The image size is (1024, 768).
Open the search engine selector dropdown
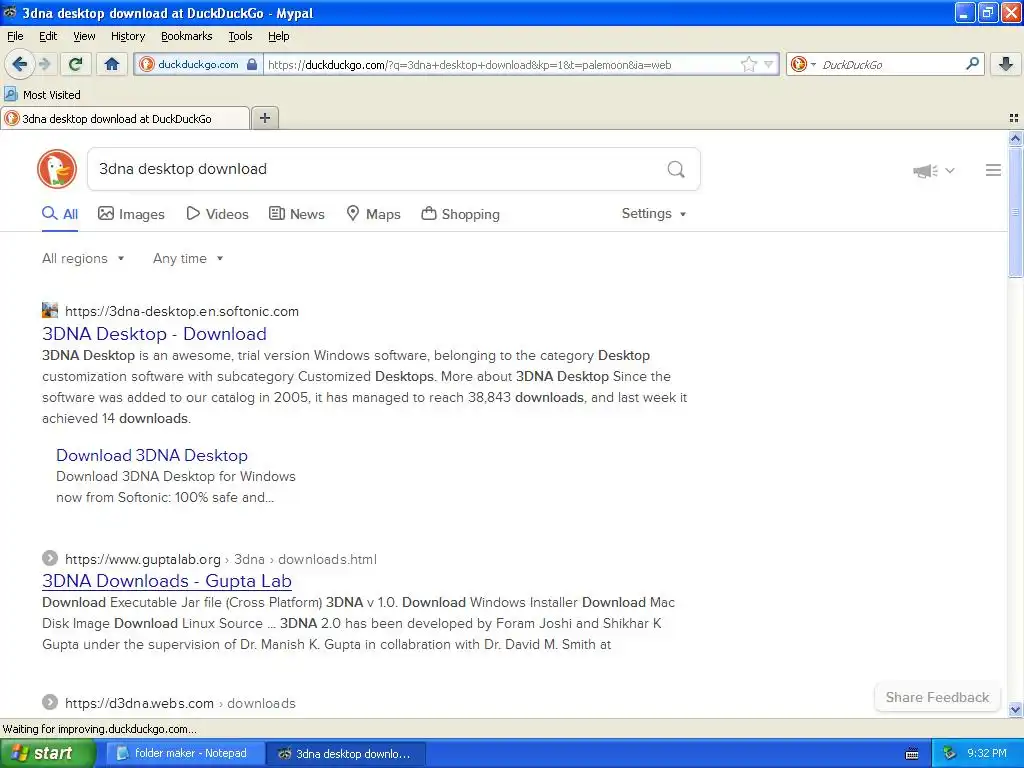pos(803,65)
